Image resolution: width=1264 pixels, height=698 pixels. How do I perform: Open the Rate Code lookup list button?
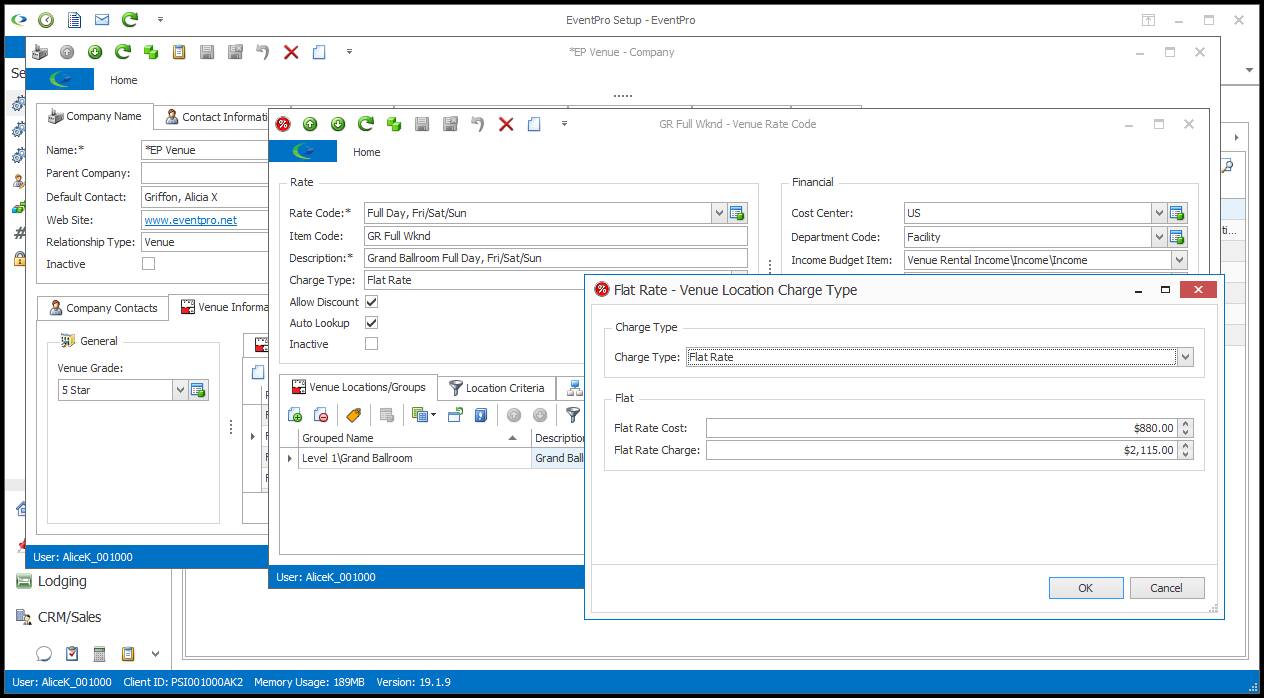click(x=738, y=213)
